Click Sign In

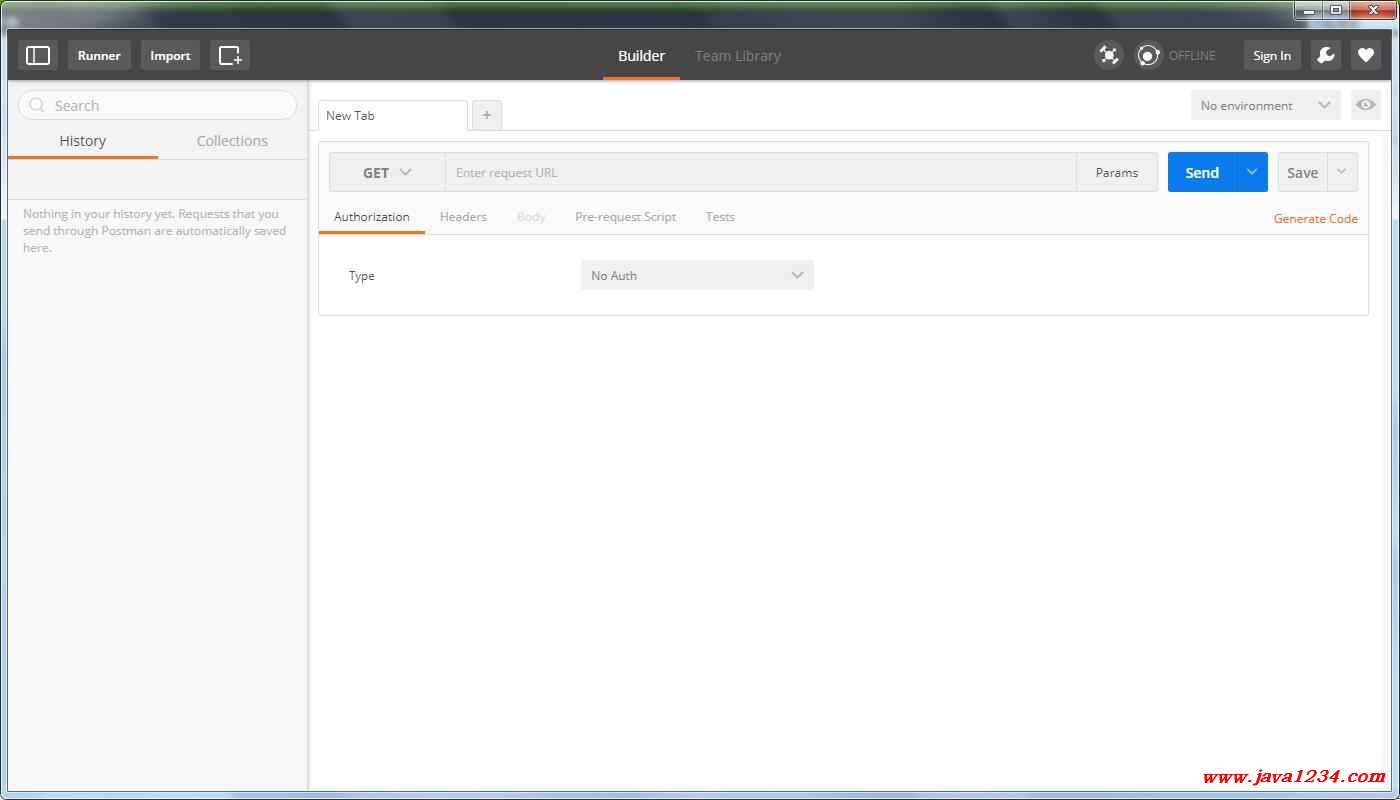1272,56
